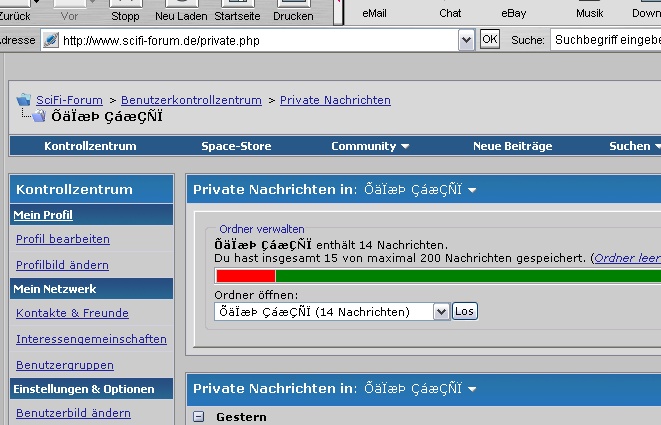
Task: Click the Neu Laden reload button
Action: [x=180, y=11]
